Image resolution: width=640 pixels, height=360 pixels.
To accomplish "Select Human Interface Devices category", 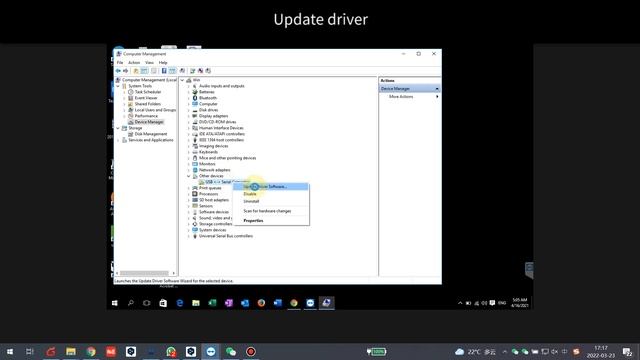I will (221, 128).
